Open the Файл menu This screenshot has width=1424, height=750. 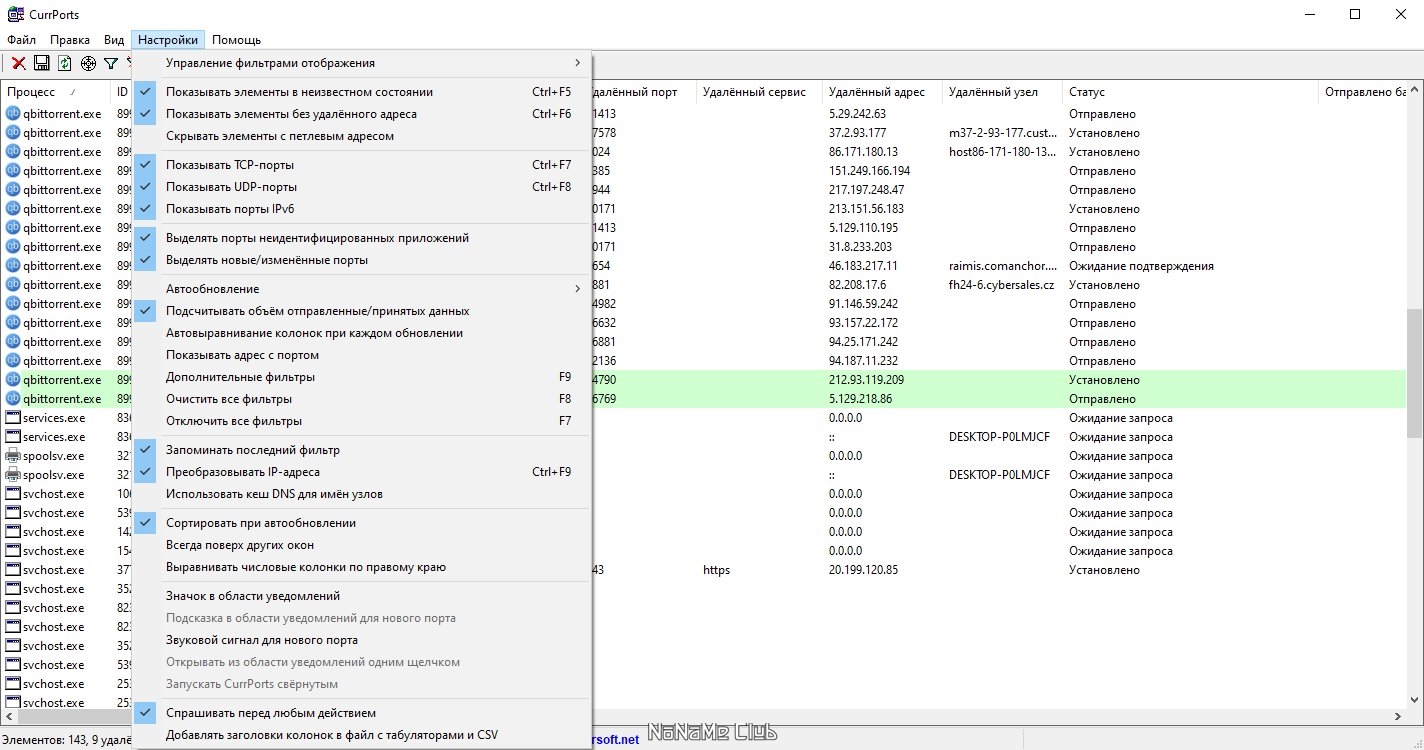tap(21, 40)
